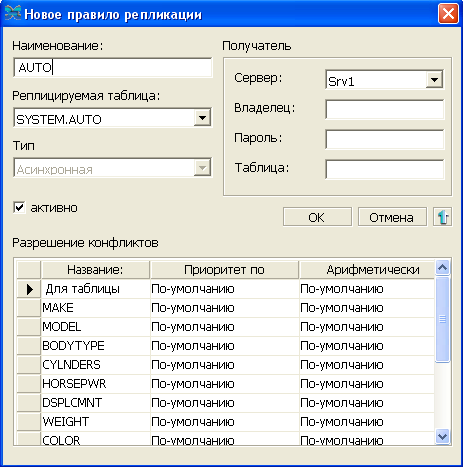The image size is (463, 467).
Task: Open the disabled 'Тип' combo box
Action: tap(113, 168)
